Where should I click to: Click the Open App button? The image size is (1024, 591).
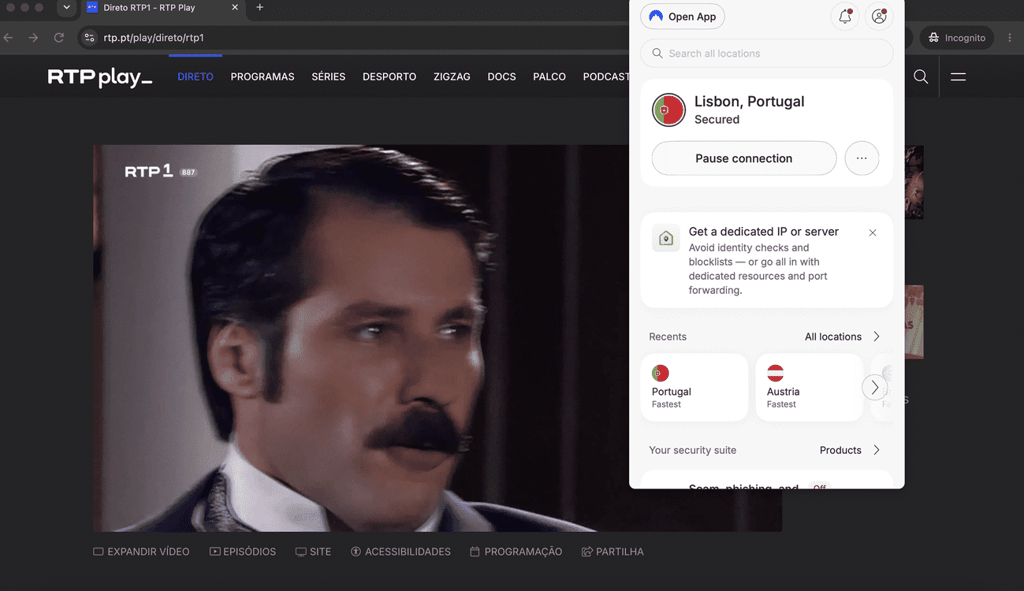click(x=682, y=16)
